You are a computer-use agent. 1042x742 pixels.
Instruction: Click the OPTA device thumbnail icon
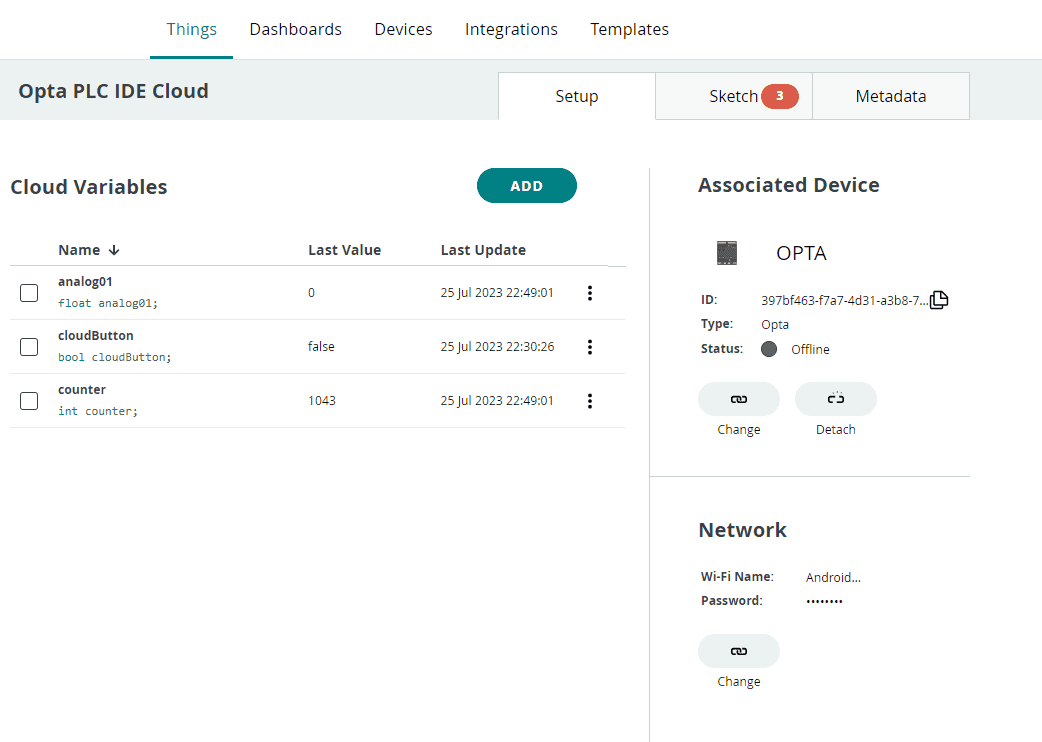click(727, 253)
